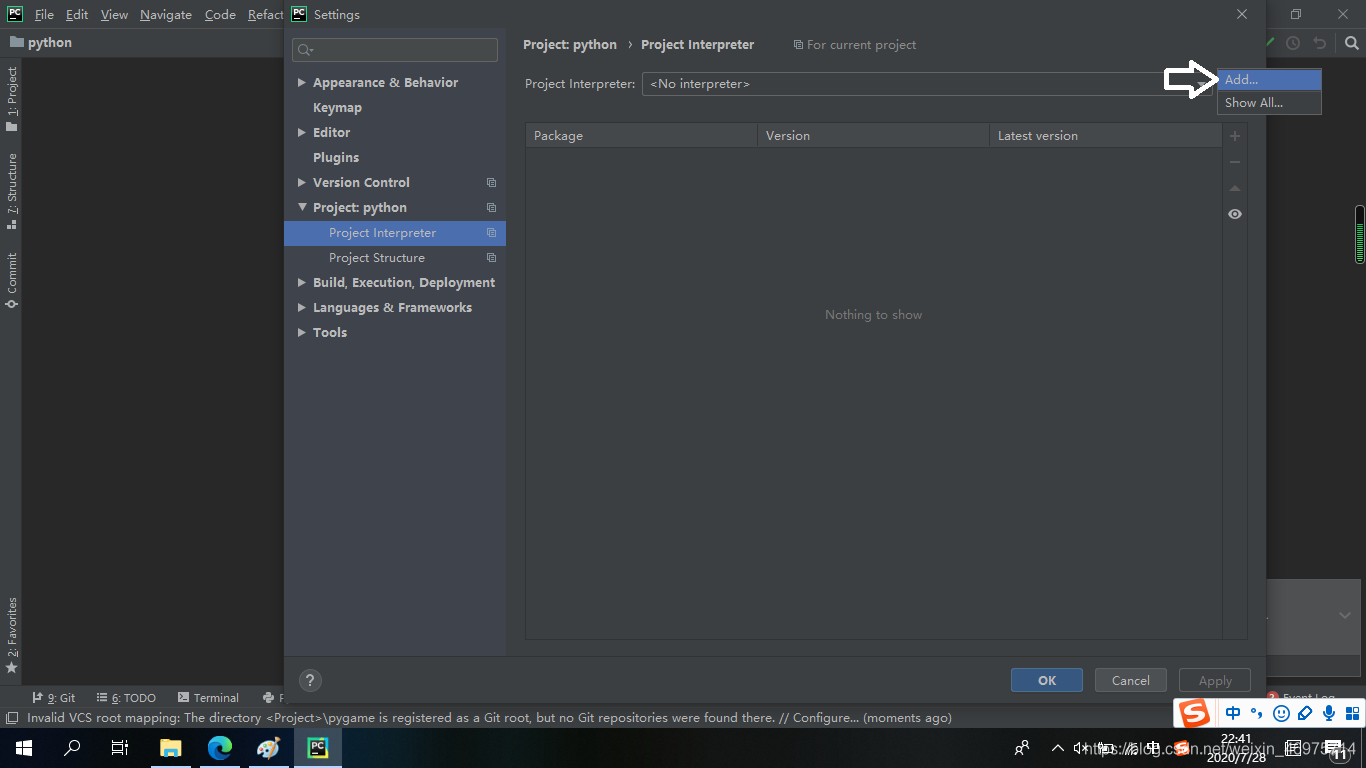Click the Sogou emoji smiley icon
Image resolution: width=1366 pixels, height=768 pixels.
tap(1281, 713)
